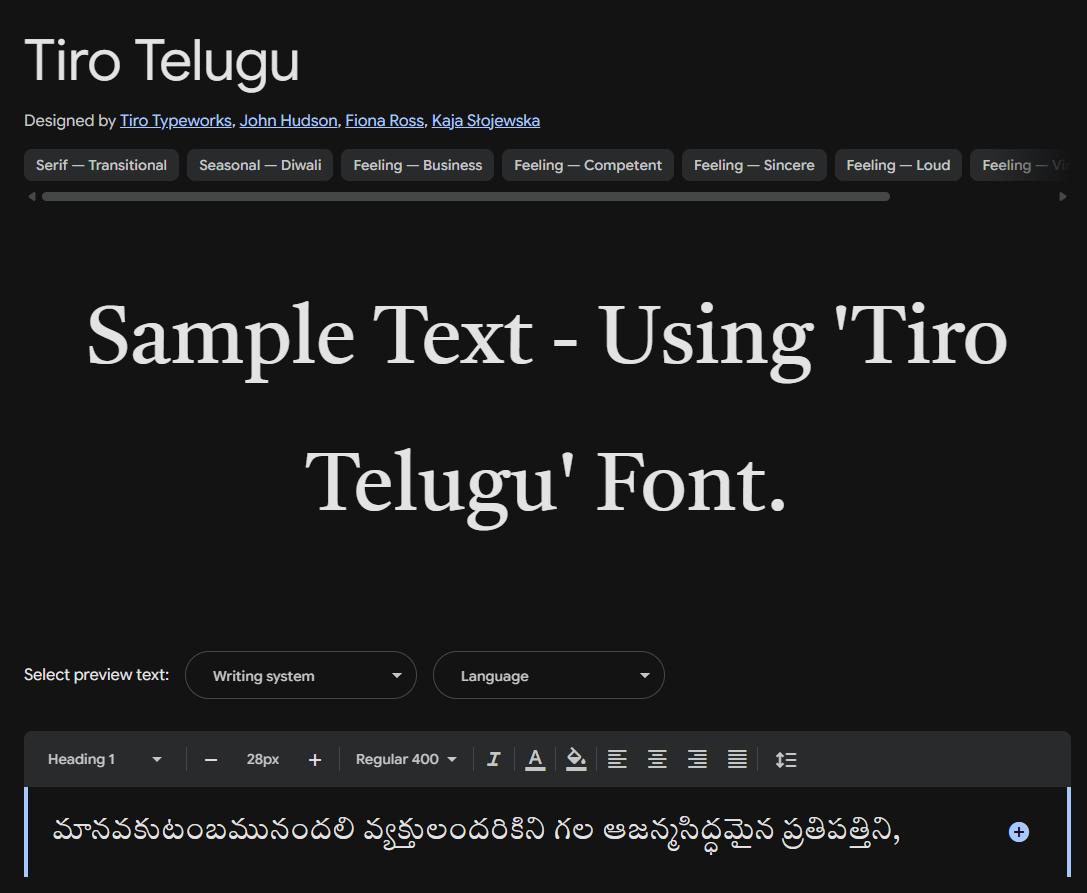Open the Tiro Typeworks designer link
The width and height of the screenshot is (1087, 893).
pos(175,121)
